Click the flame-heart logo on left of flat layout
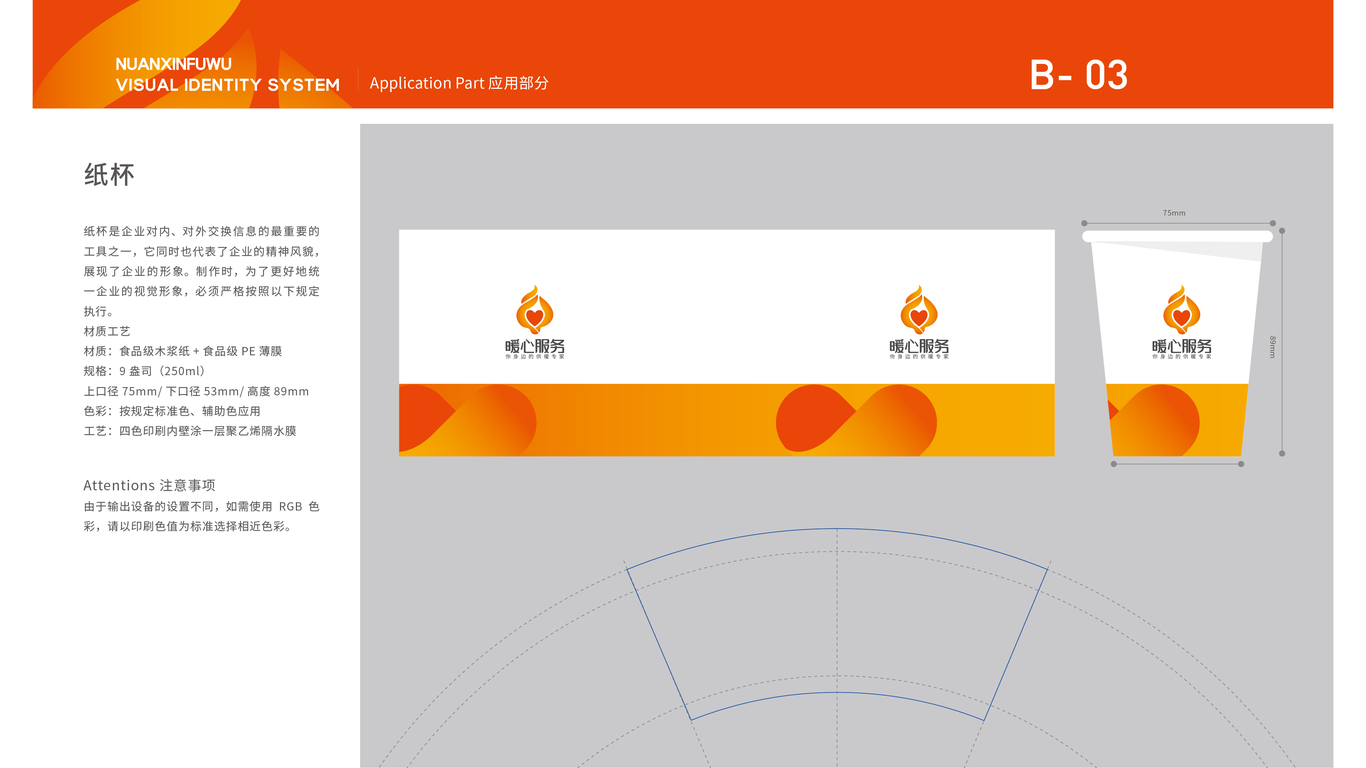The height and width of the screenshot is (768, 1366). pos(535,310)
